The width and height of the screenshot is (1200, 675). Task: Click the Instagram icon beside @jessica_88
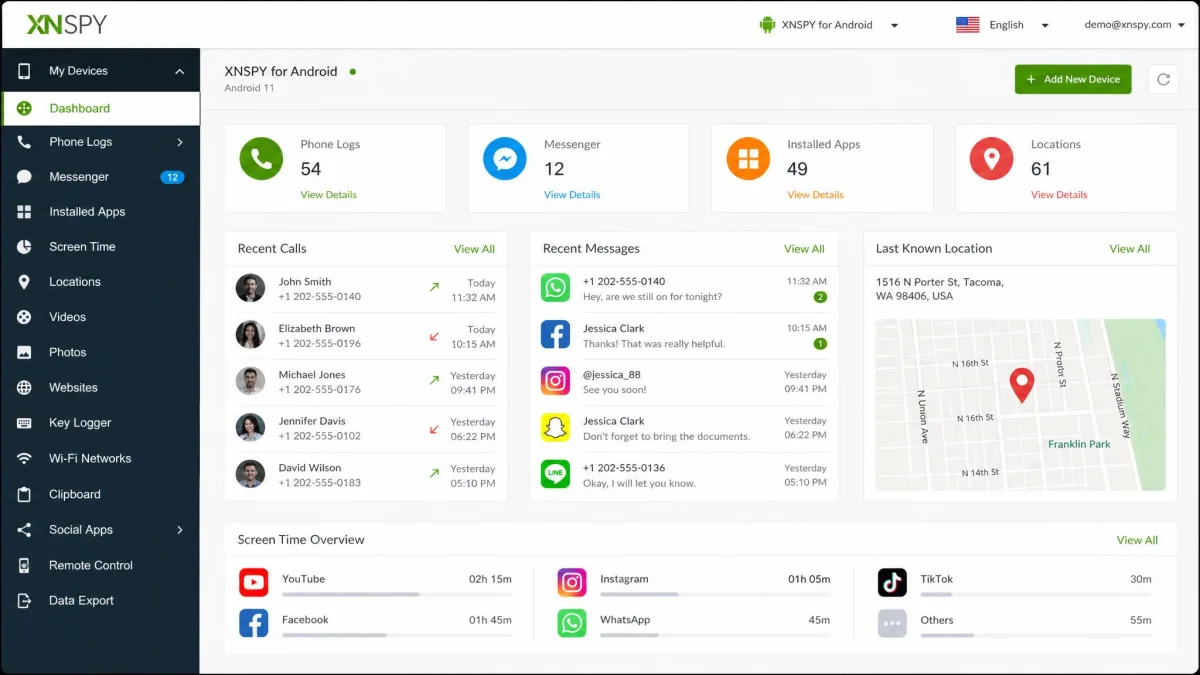555,381
